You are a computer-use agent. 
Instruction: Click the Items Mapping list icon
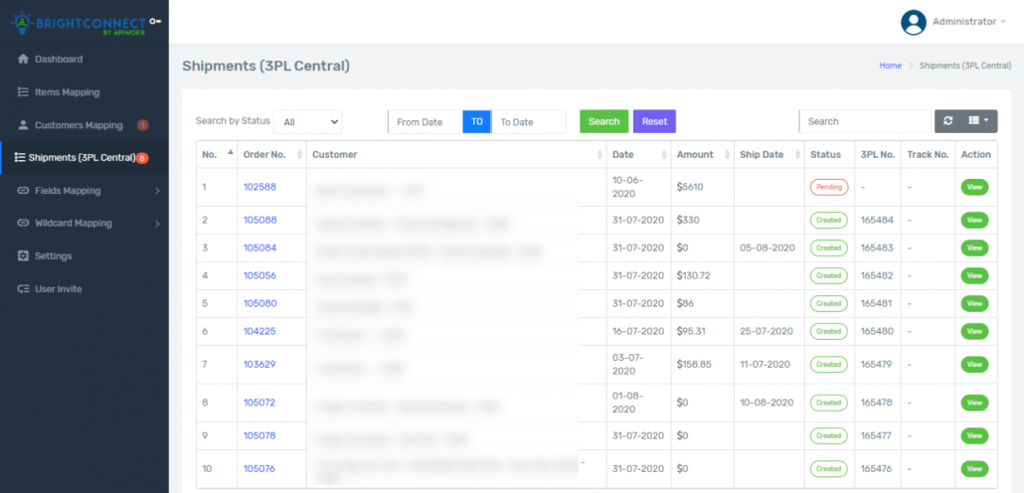(23, 92)
